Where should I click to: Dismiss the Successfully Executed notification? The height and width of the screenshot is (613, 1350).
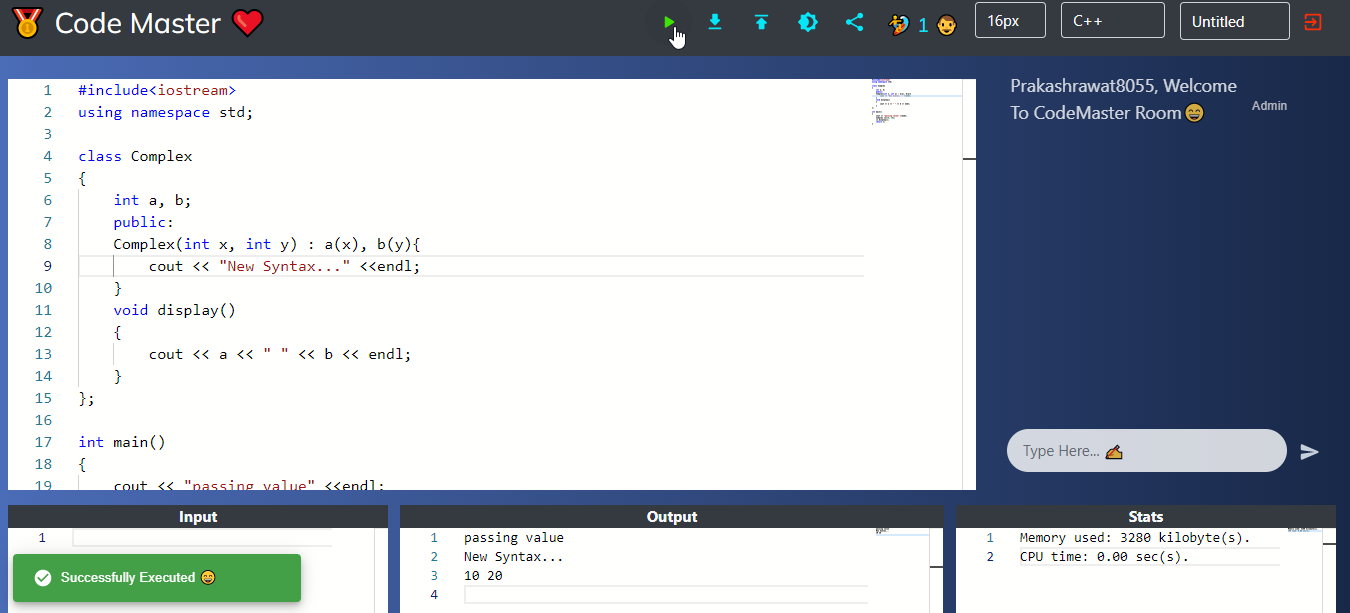click(x=157, y=578)
